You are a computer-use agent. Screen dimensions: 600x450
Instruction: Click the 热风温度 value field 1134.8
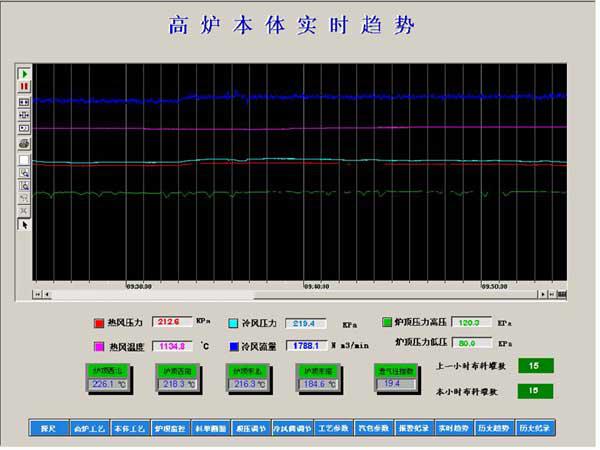pyautogui.click(x=172, y=346)
